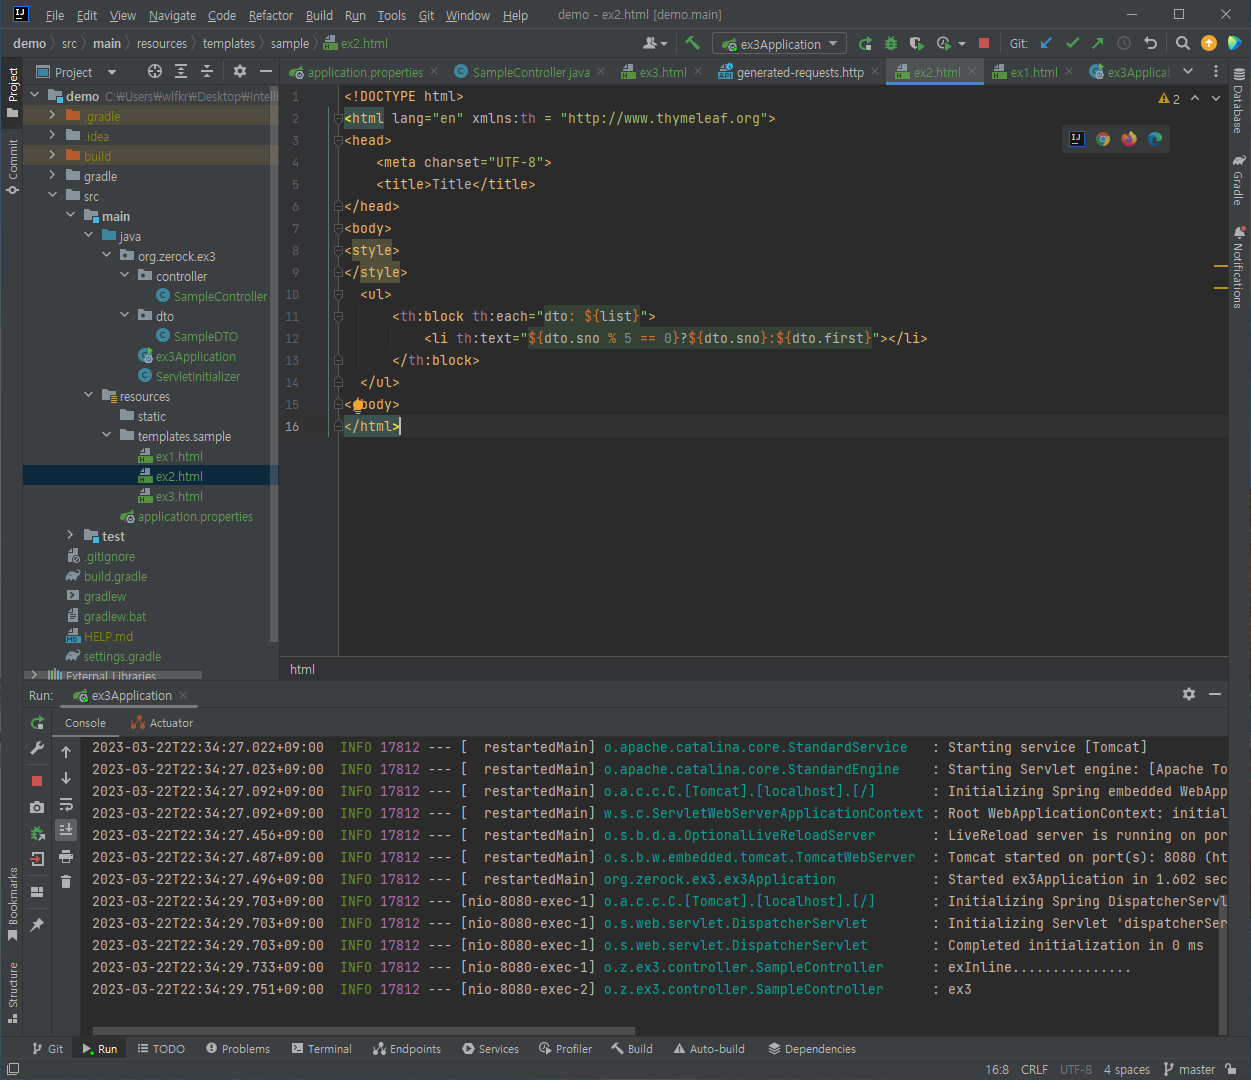Click the horizontal console scrollbar
This screenshot has height=1080, width=1251.
point(364,1030)
